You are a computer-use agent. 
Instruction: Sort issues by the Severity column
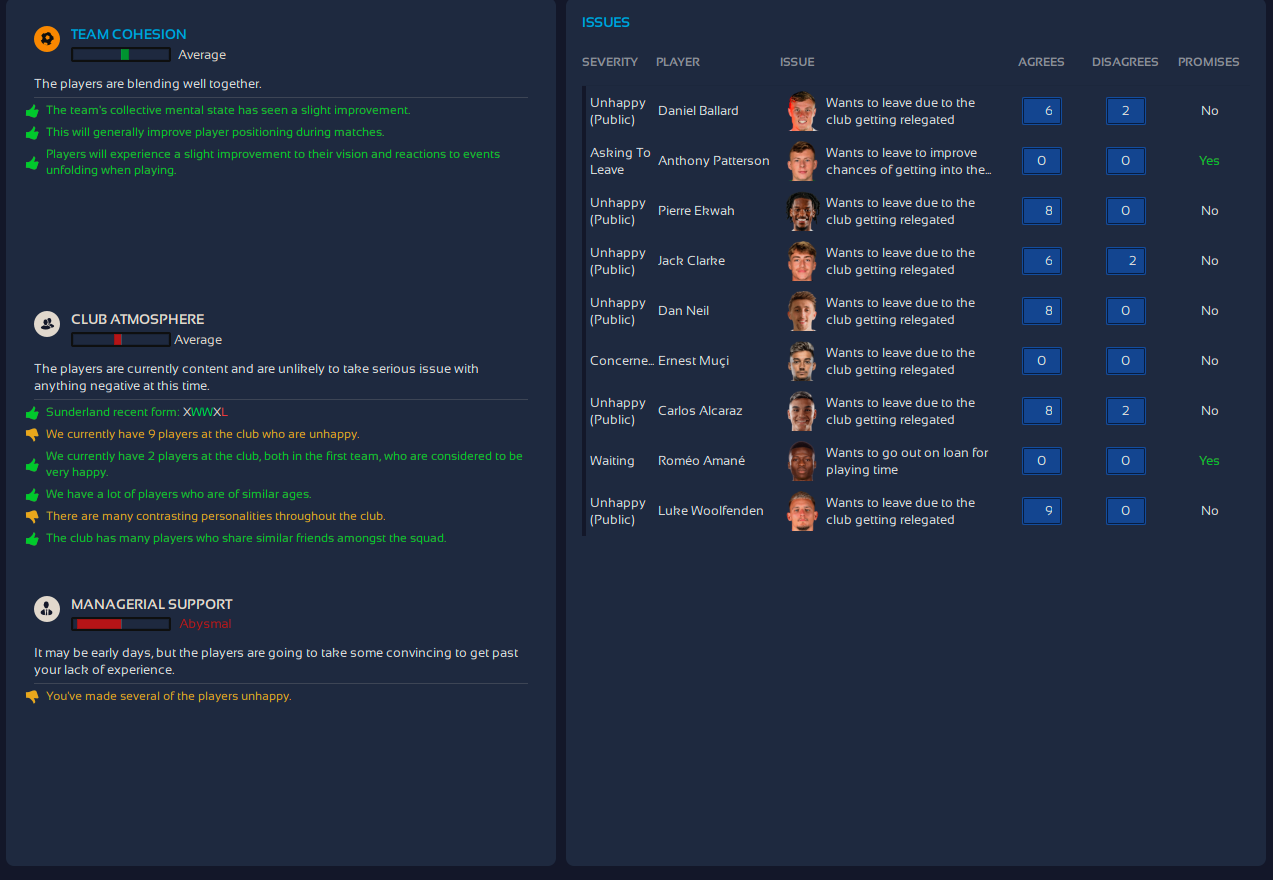(609, 62)
